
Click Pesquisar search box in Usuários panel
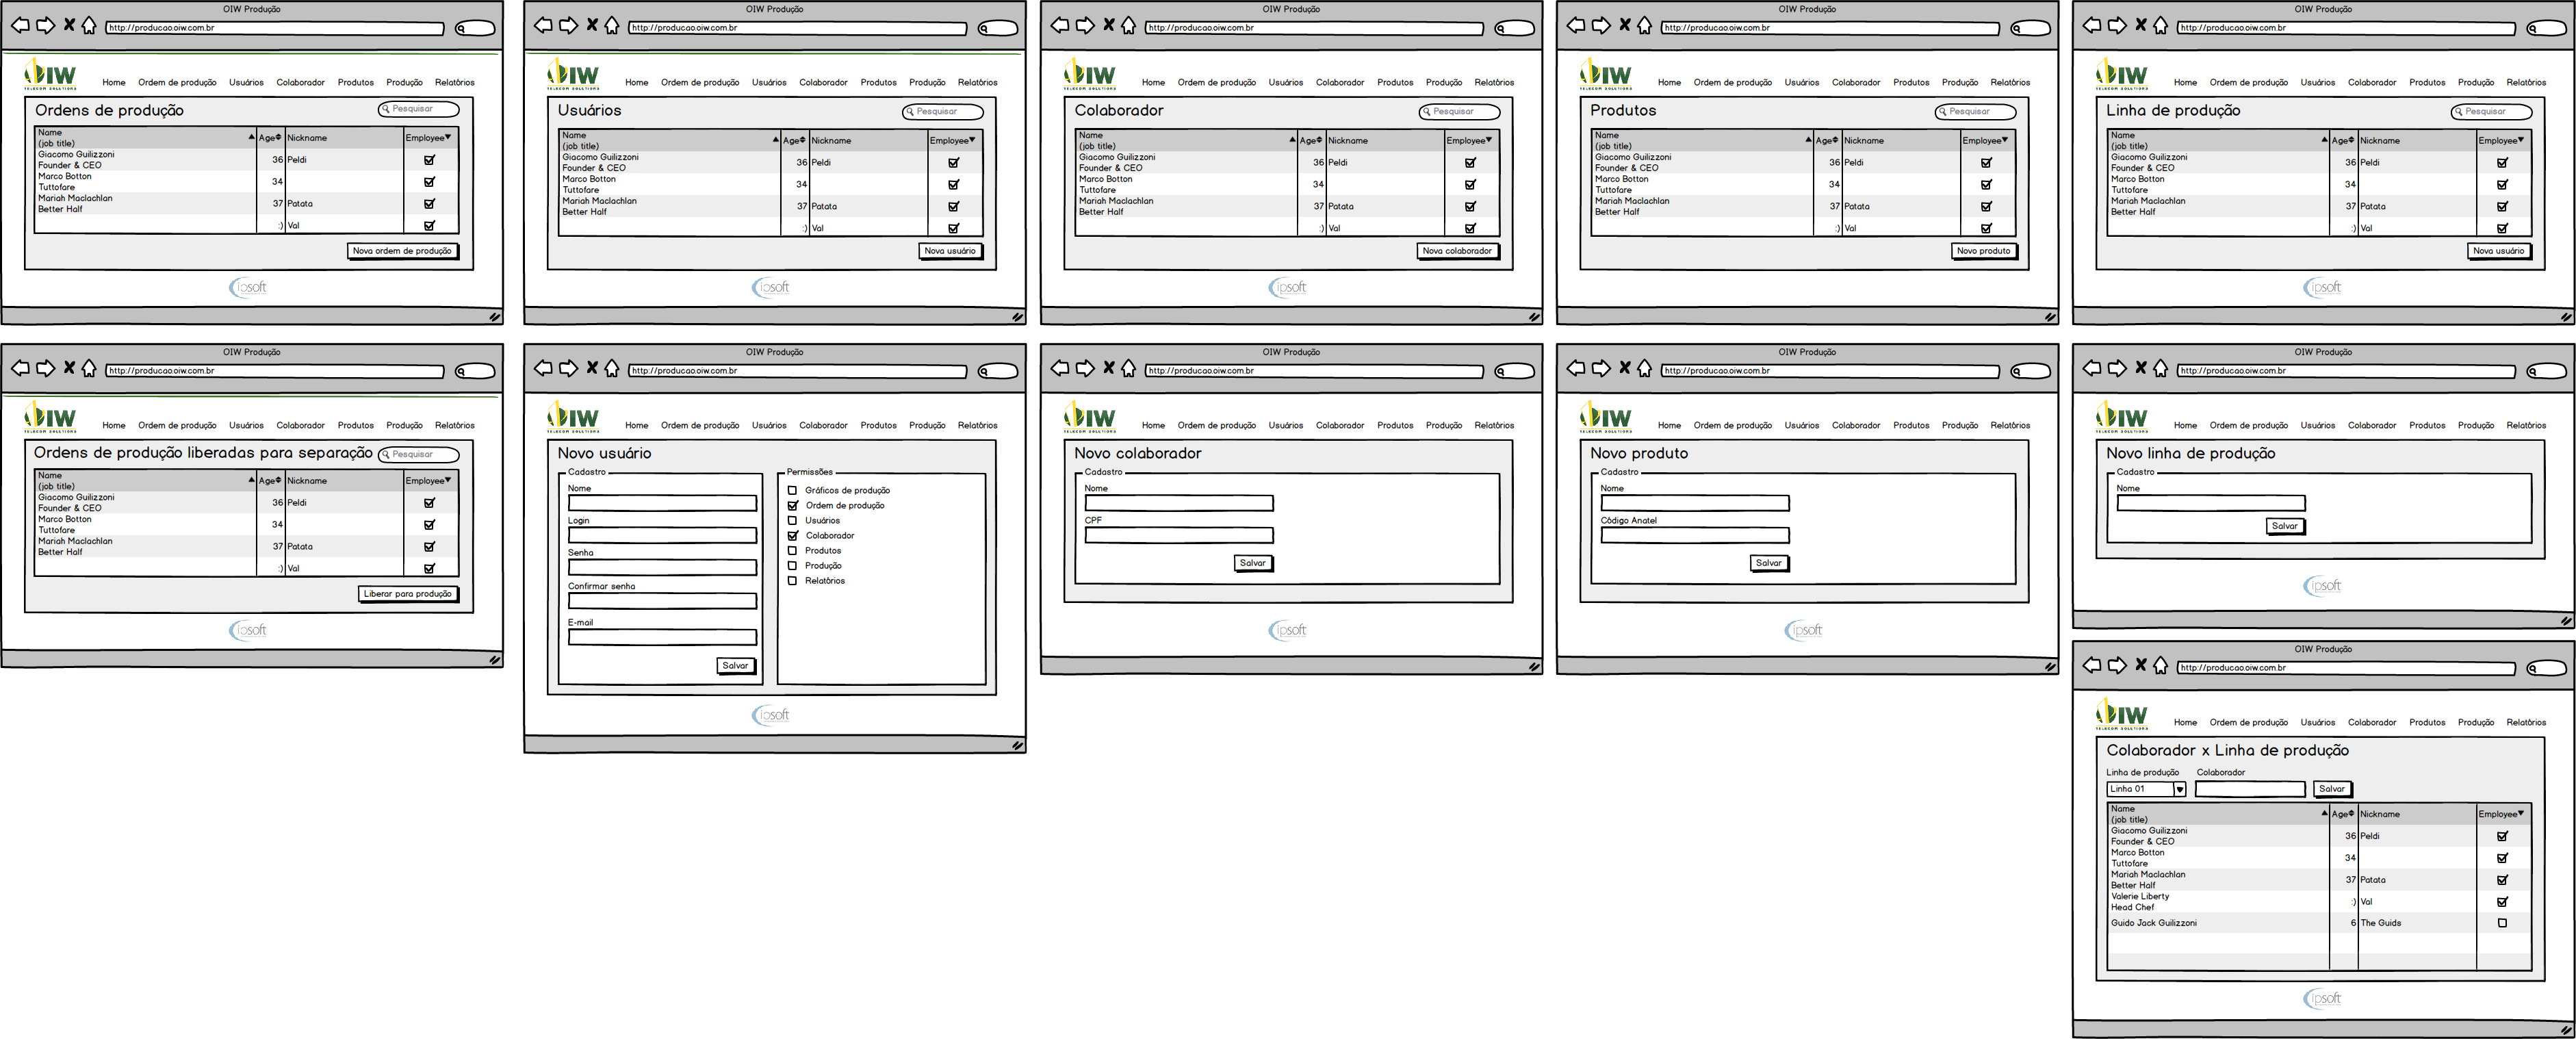click(x=943, y=112)
